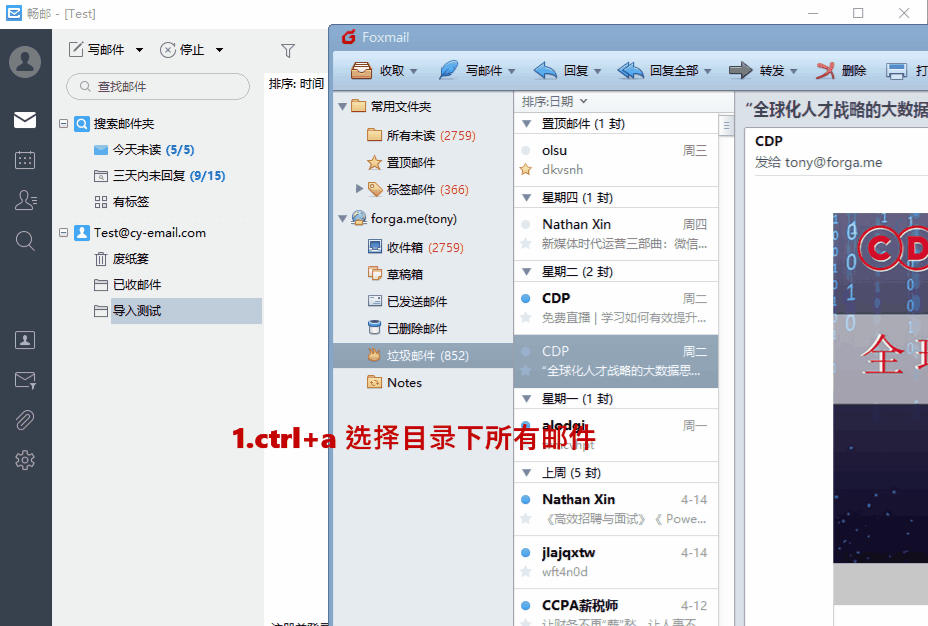Open settings gear in 畅邮 sidebar
The height and width of the screenshot is (626, 928).
tap(25, 460)
